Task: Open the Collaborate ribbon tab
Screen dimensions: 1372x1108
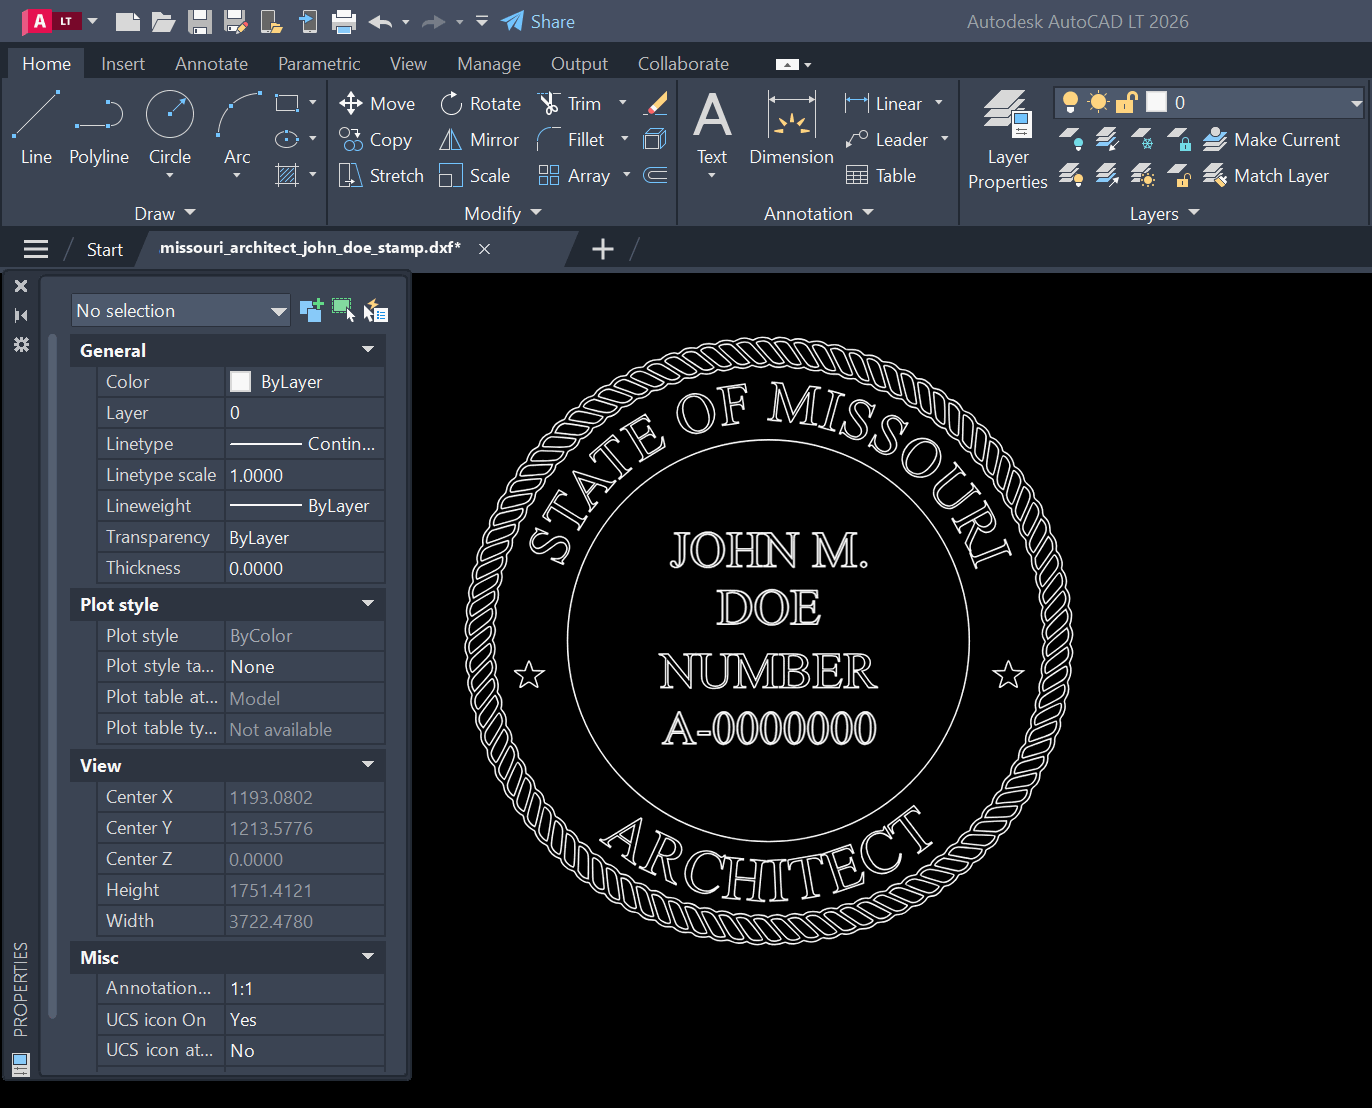Action: coord(683,63)
